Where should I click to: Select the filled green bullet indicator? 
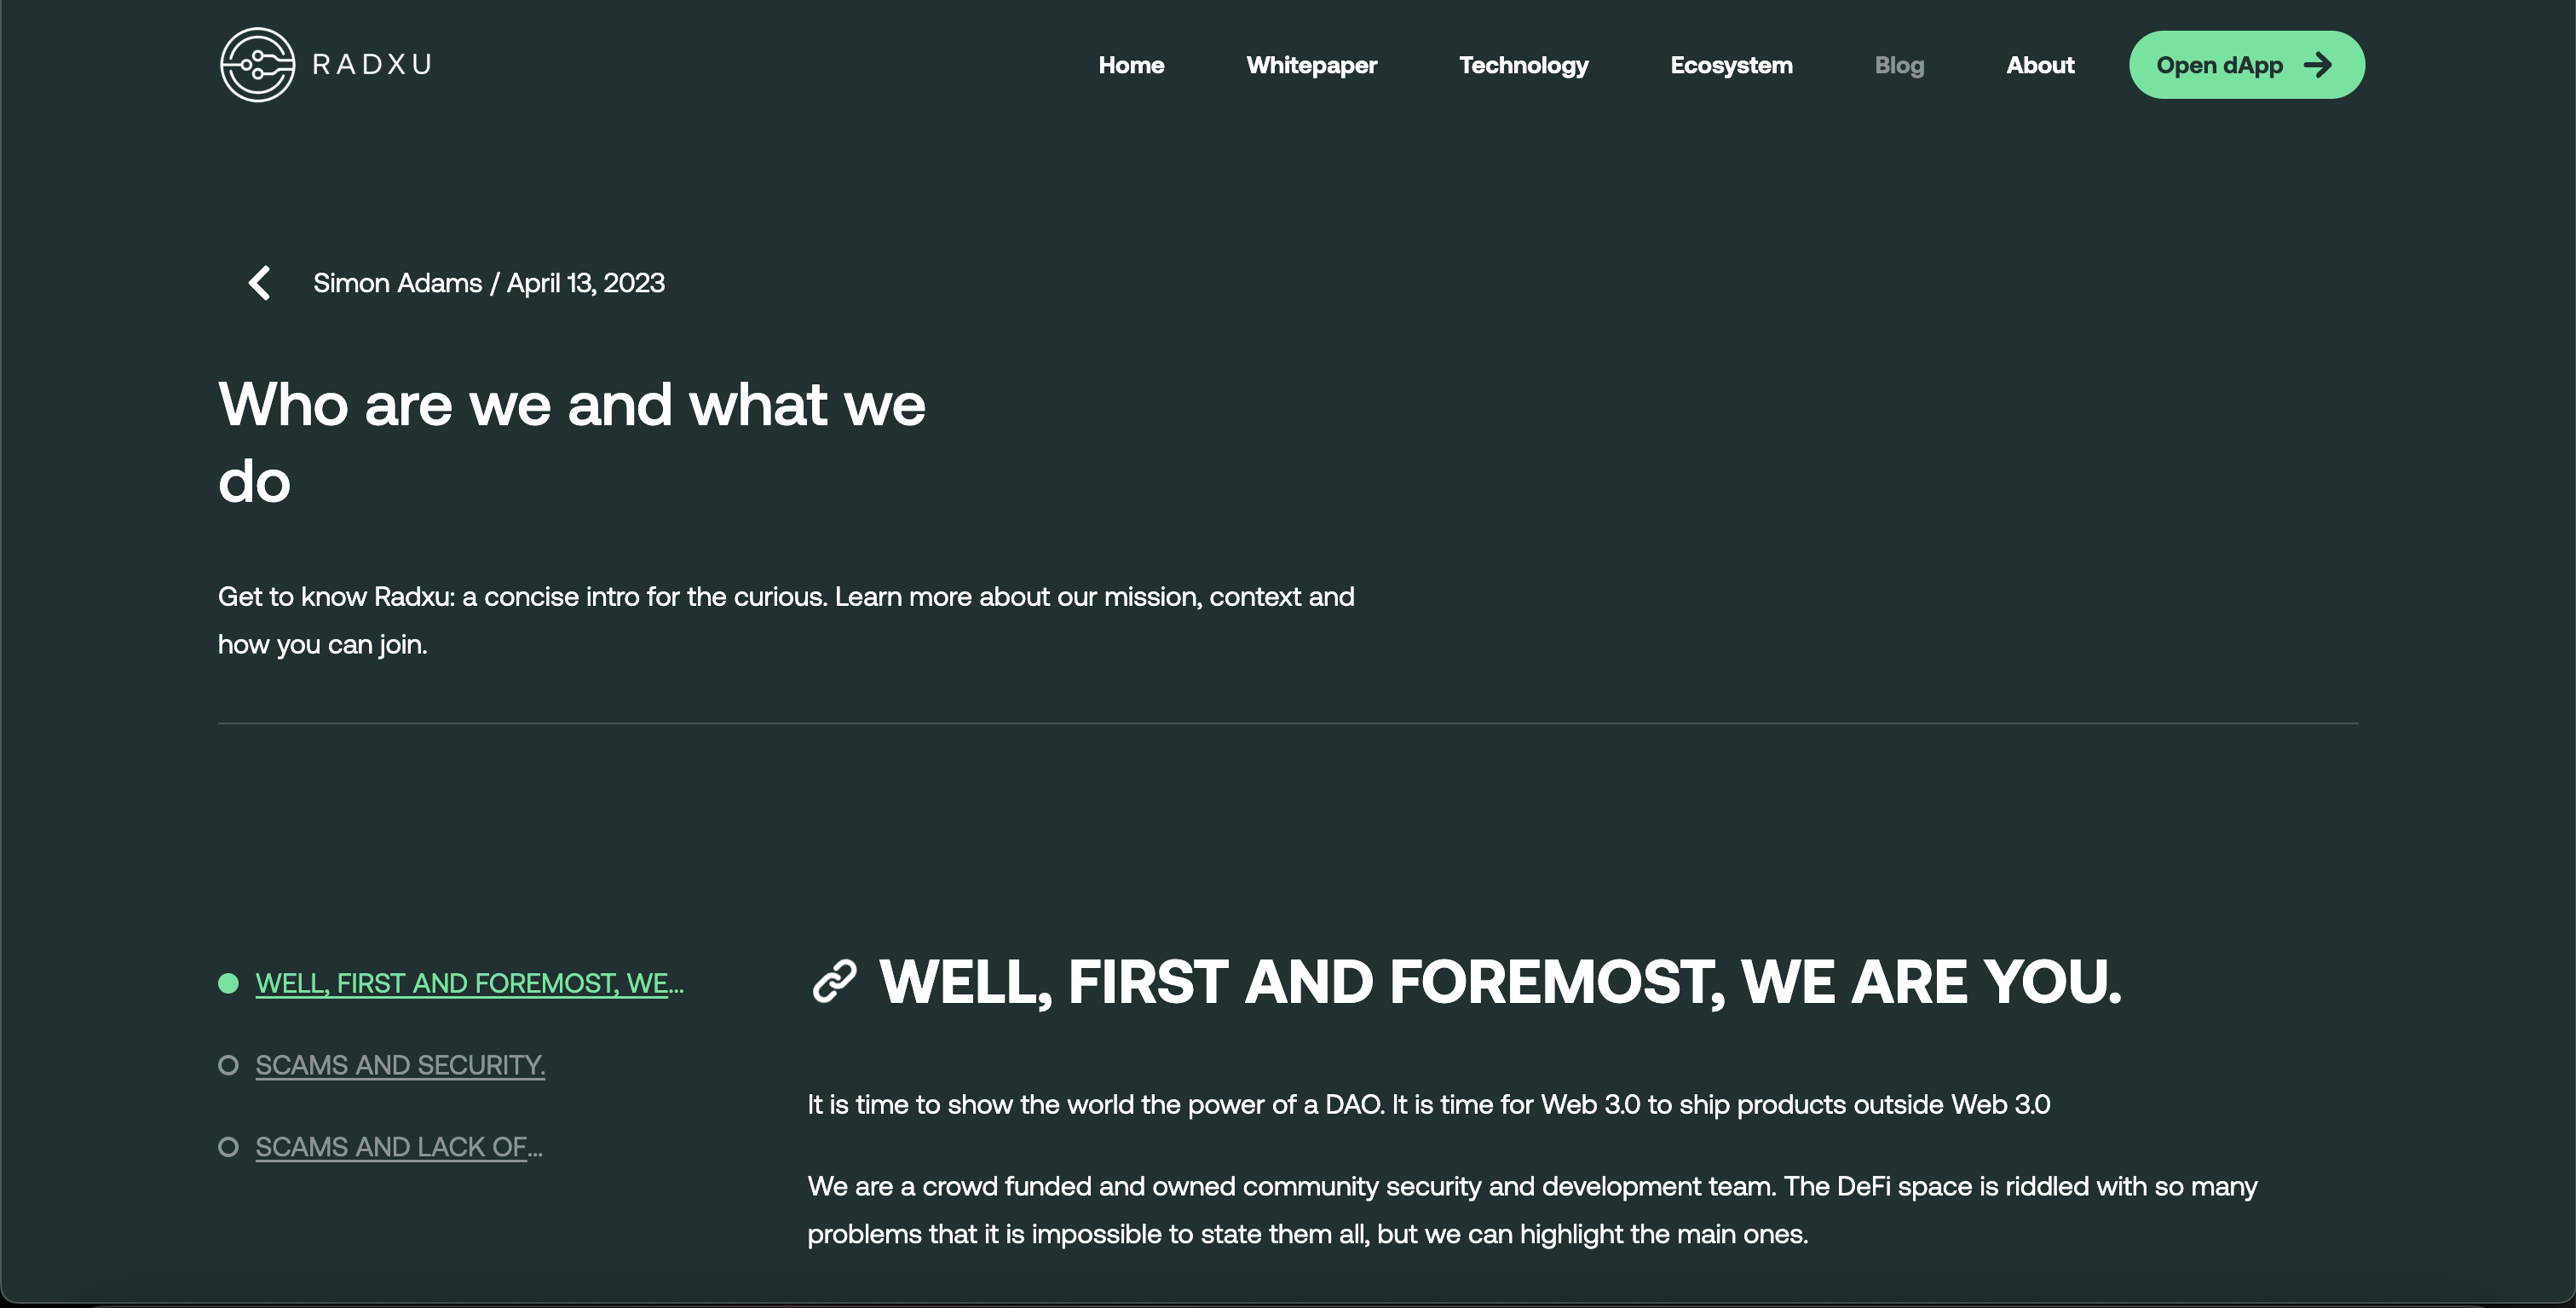228,983
